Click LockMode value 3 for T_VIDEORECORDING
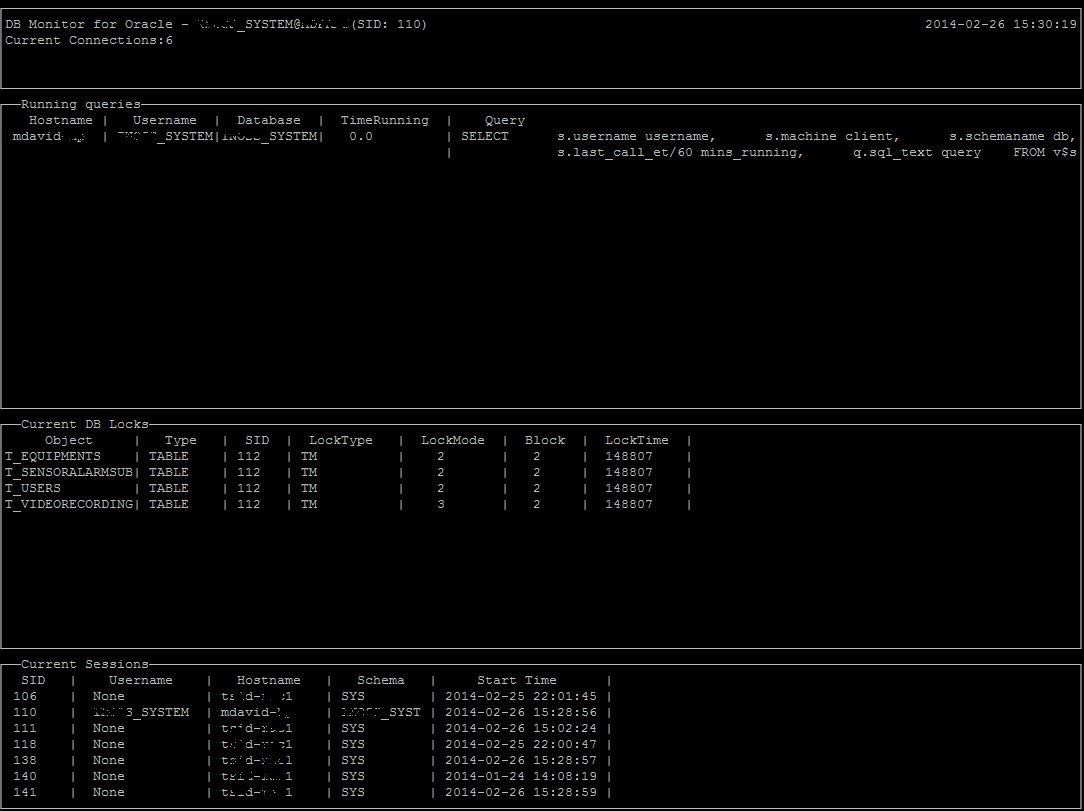The width and height of the screenshot is (1084, 811). click(441, 504)
